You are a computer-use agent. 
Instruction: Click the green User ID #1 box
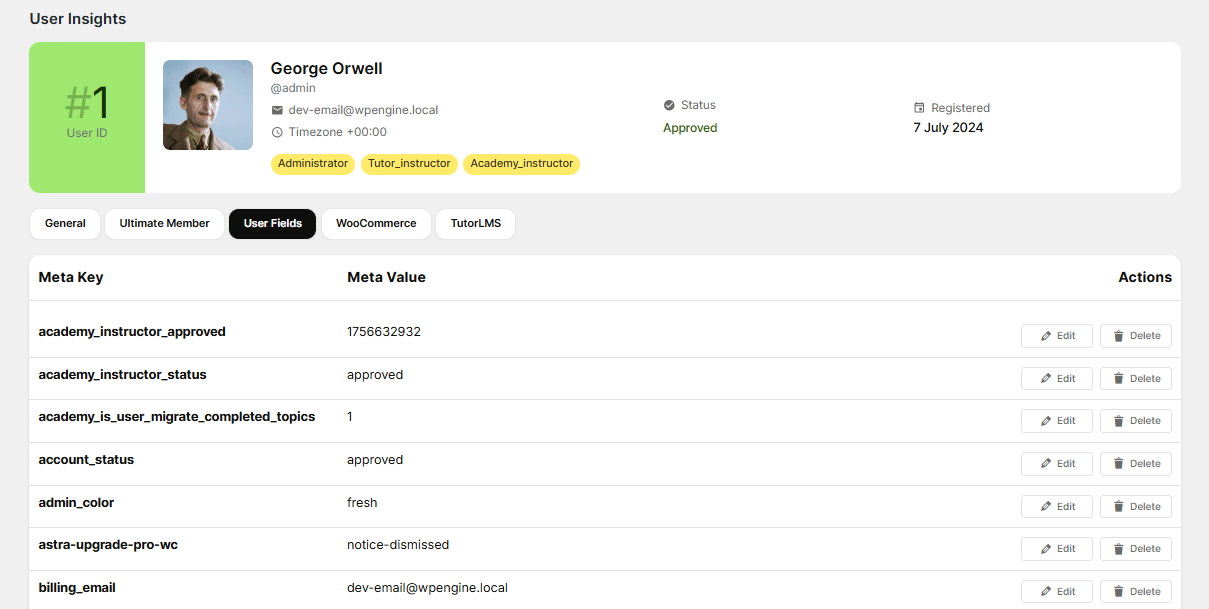click(87, 117)
